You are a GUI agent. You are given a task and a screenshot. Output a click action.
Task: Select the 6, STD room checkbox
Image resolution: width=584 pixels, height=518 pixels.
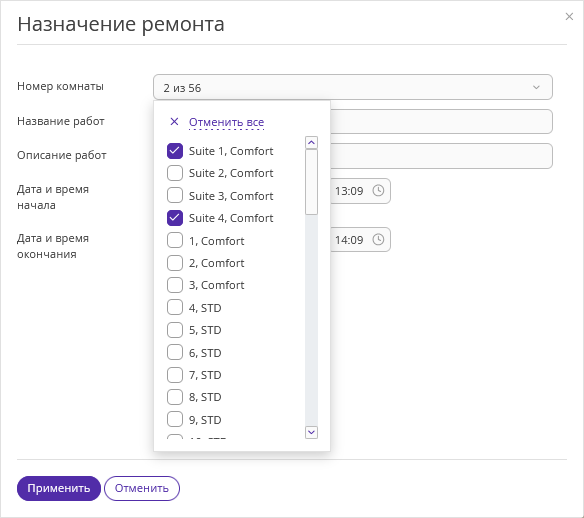pos(175,353)
